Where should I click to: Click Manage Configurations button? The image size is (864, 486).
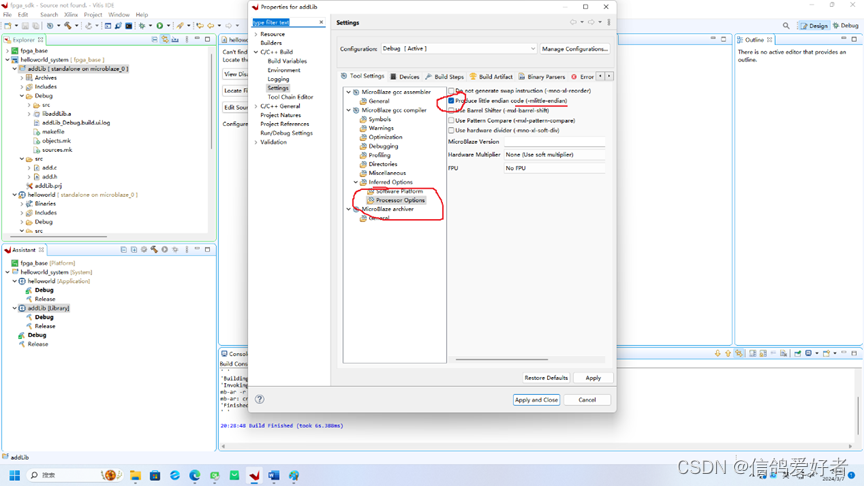coord(575,48)
